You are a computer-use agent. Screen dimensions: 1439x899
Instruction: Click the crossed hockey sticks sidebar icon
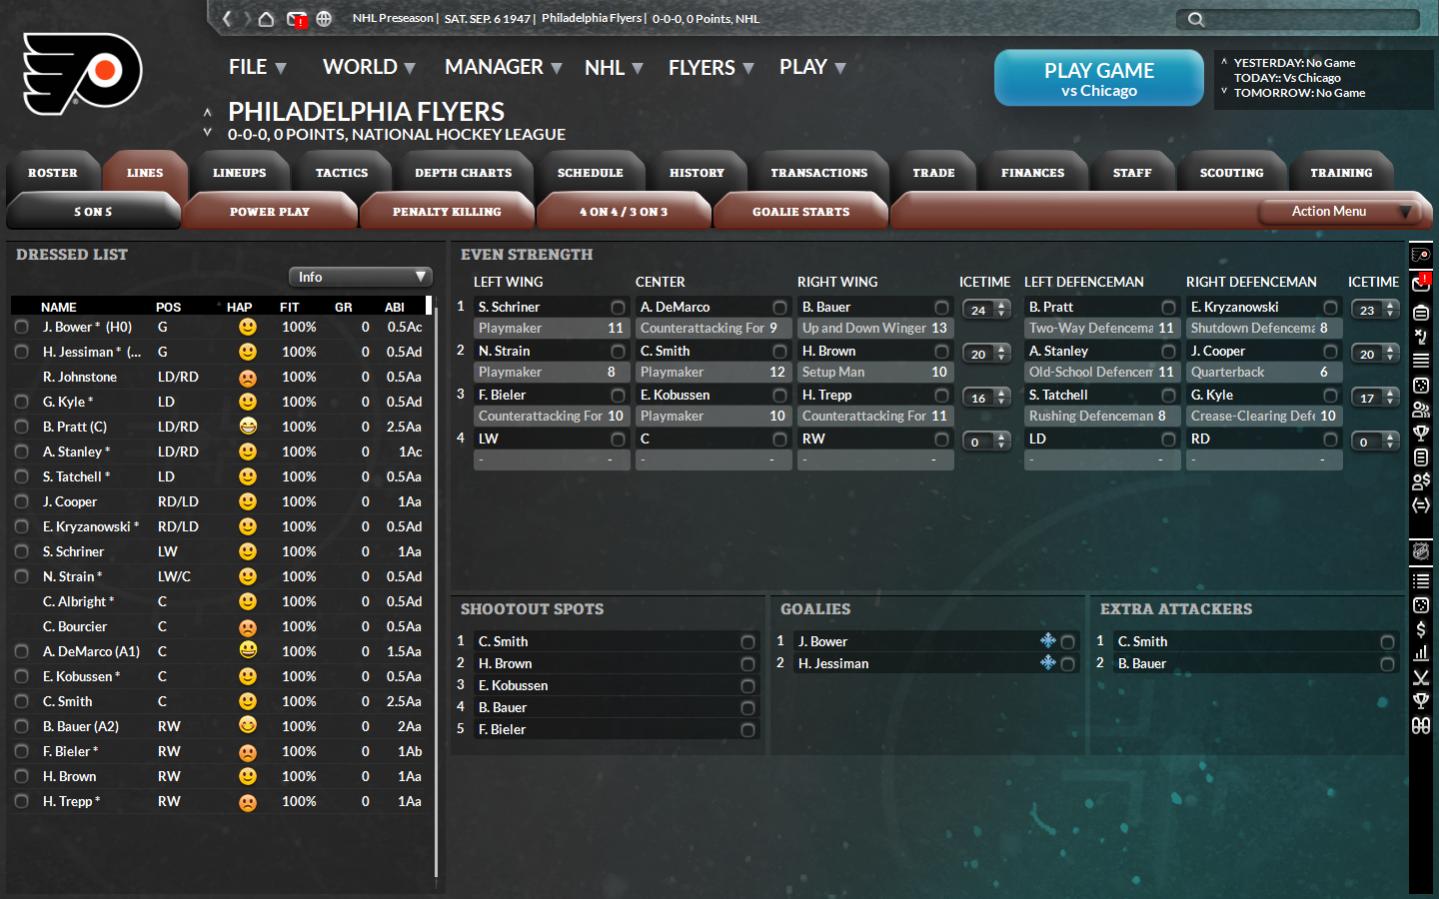pos(1420,677)
